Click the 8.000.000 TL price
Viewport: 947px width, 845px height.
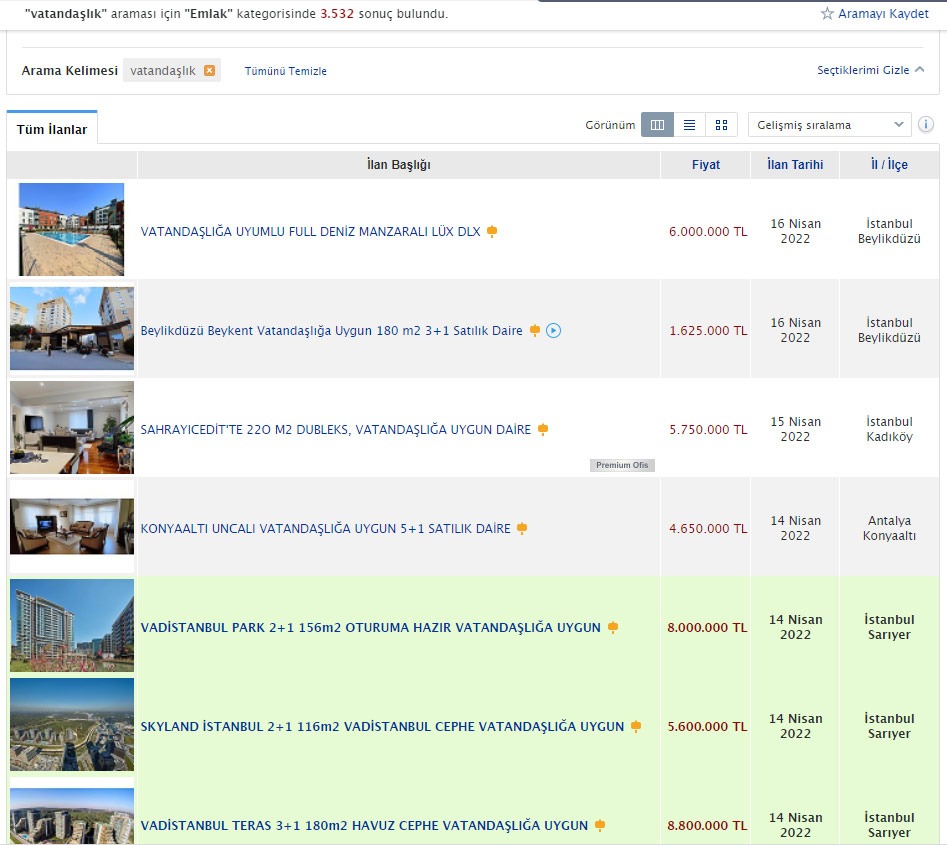coord(707,628)
